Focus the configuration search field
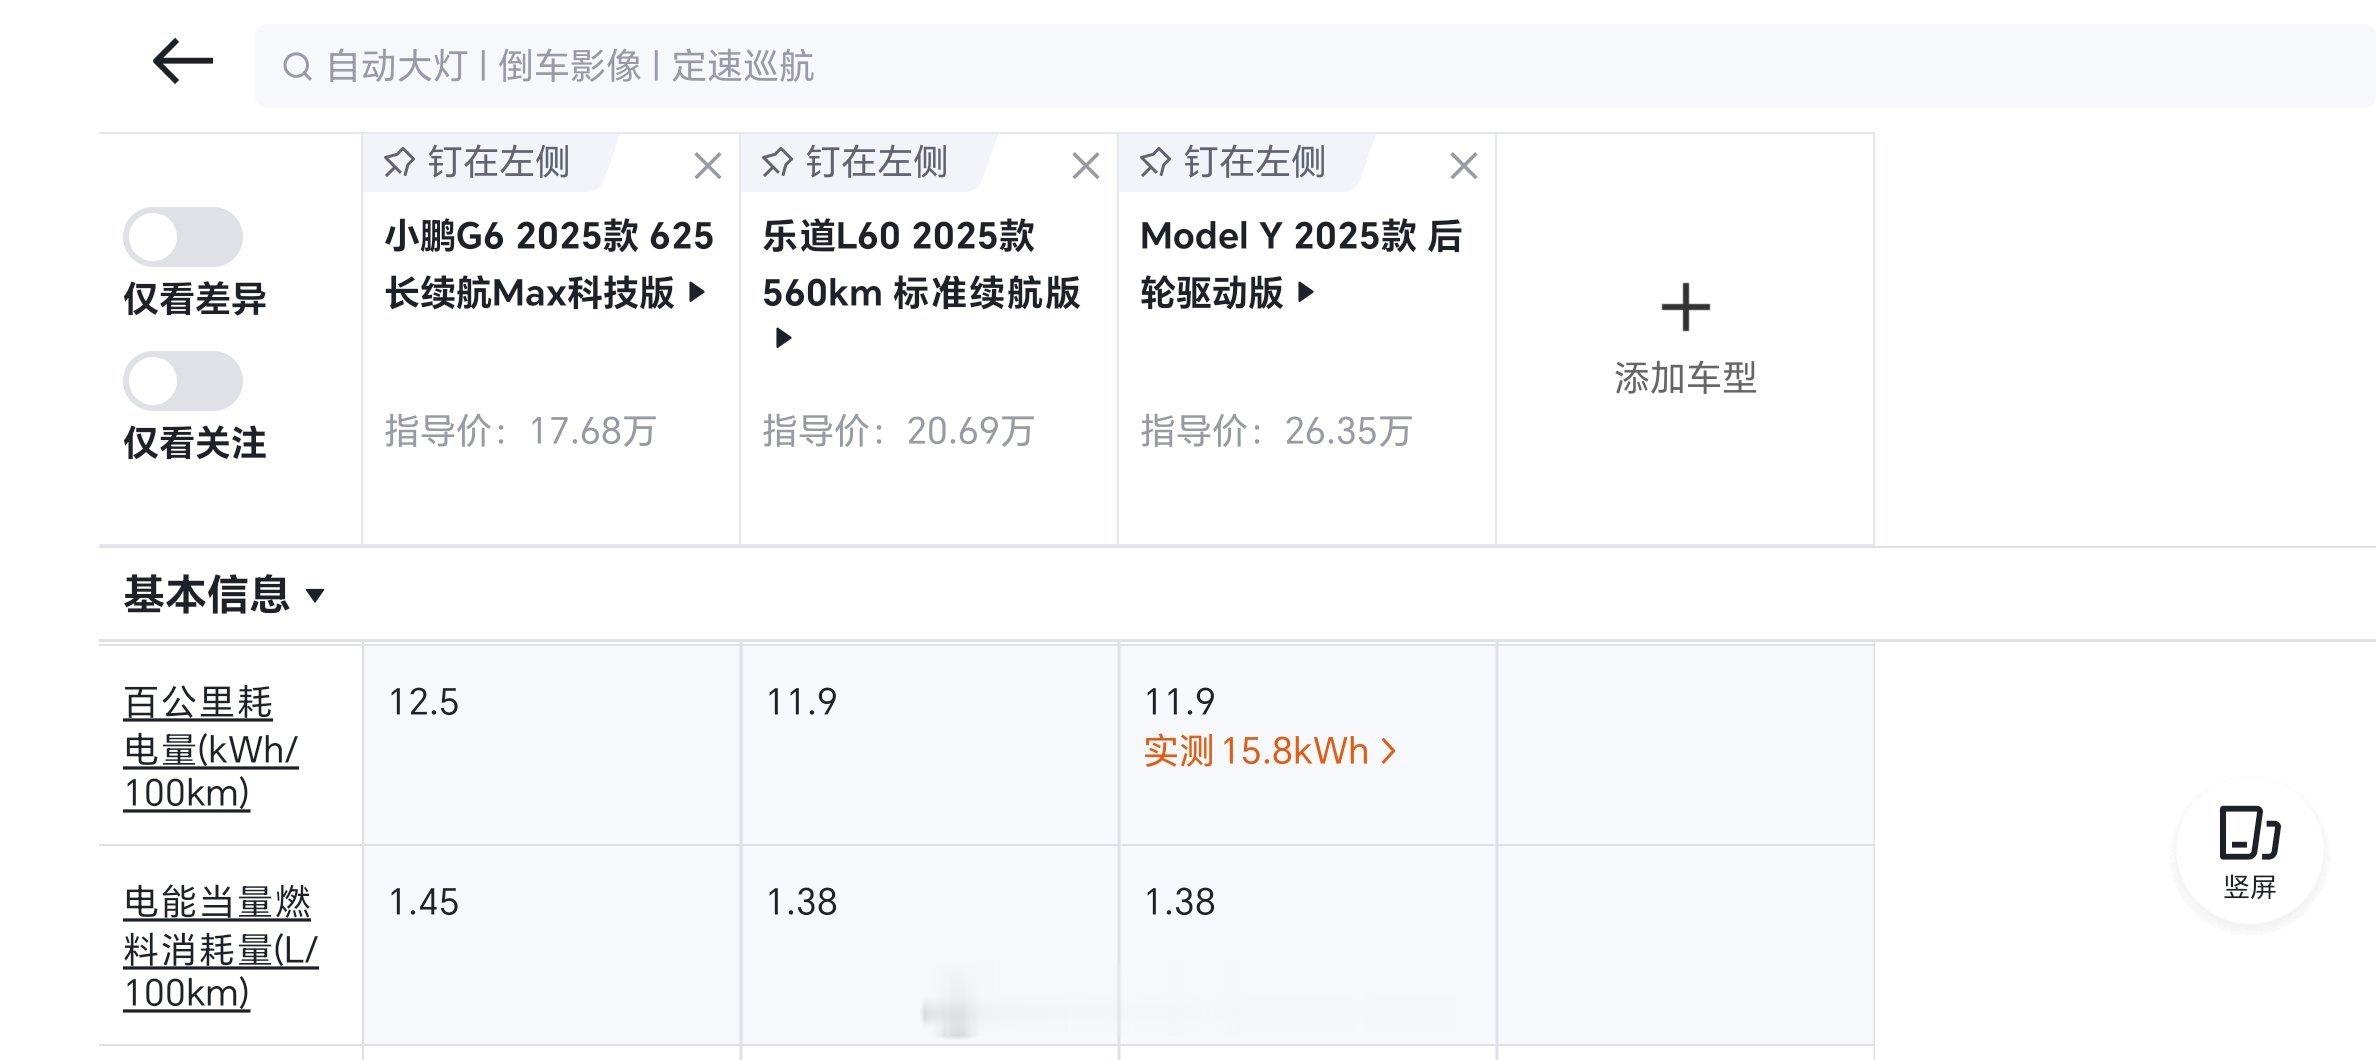This screenshot has height=1060, width=2376. 1300,67
